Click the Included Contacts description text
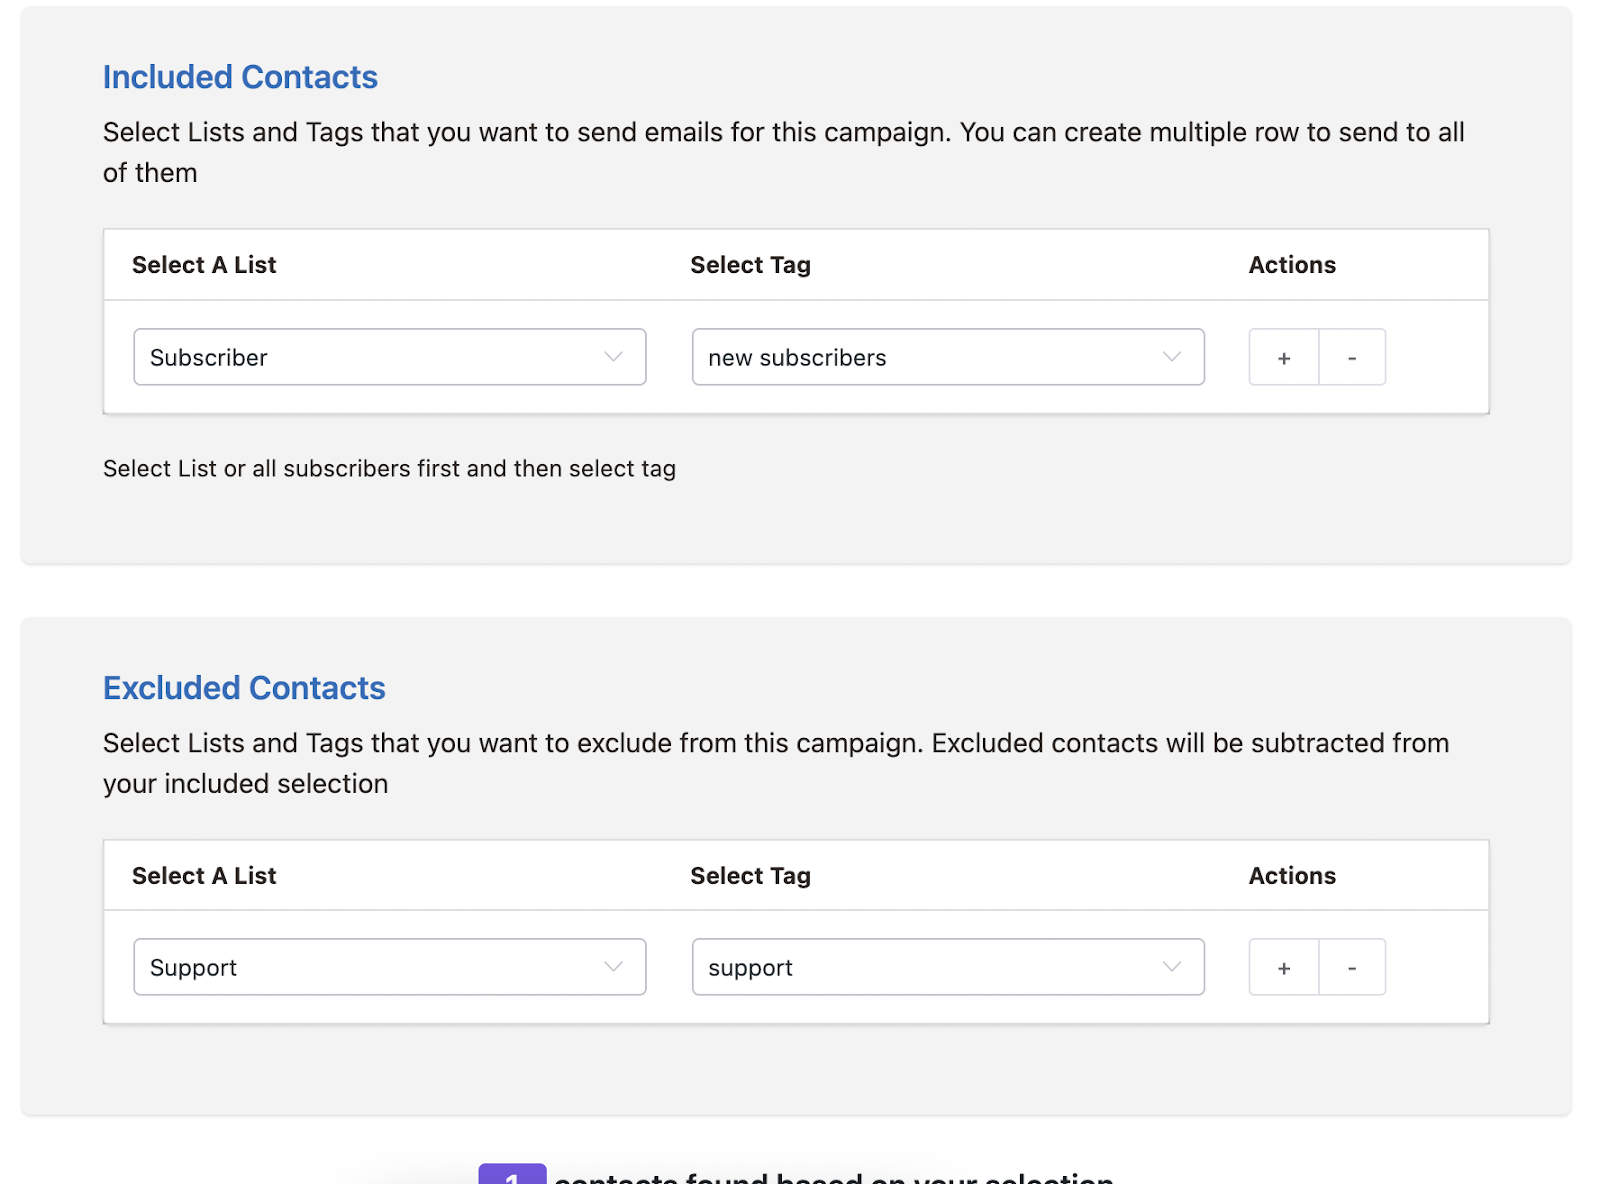Screen dimensions: 1600x1184 coord(783,133)
